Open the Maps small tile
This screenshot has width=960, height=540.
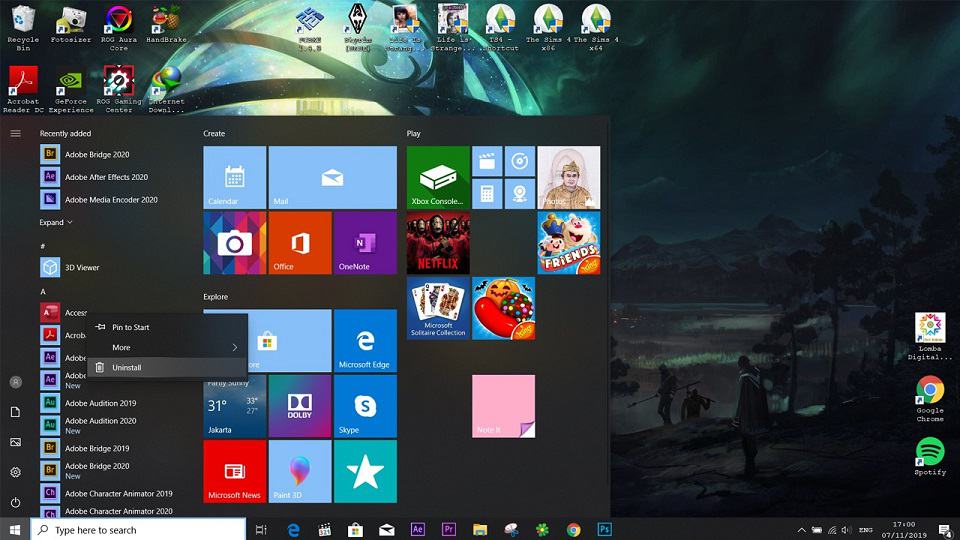[520, 194]
